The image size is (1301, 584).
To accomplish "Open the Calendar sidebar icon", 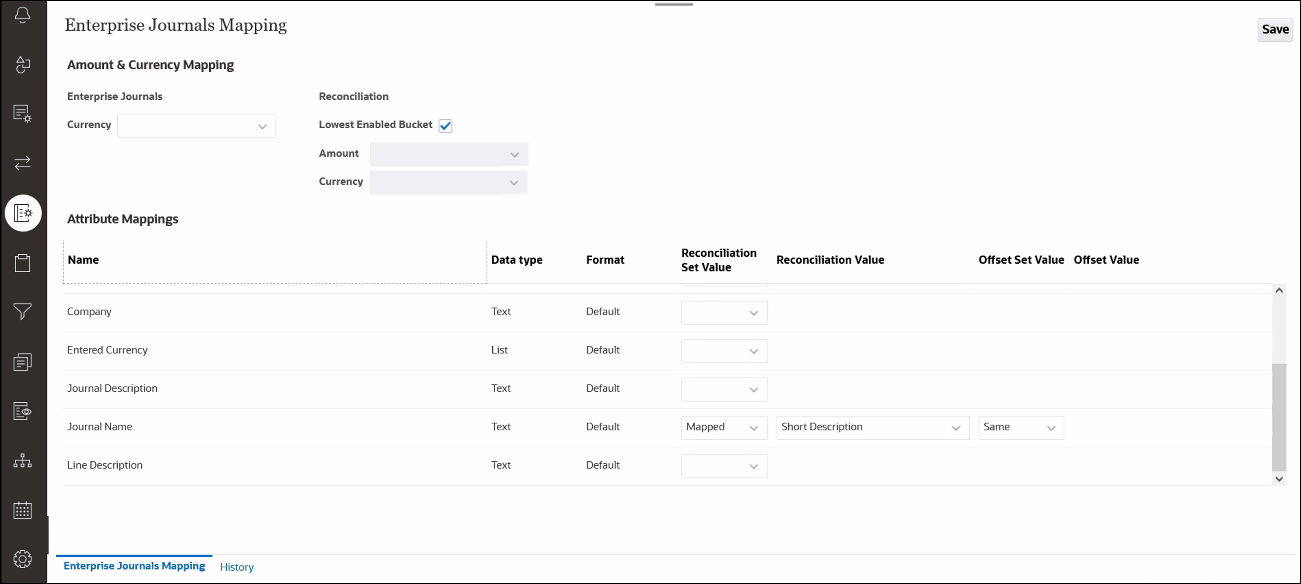I will coord(22,509).
